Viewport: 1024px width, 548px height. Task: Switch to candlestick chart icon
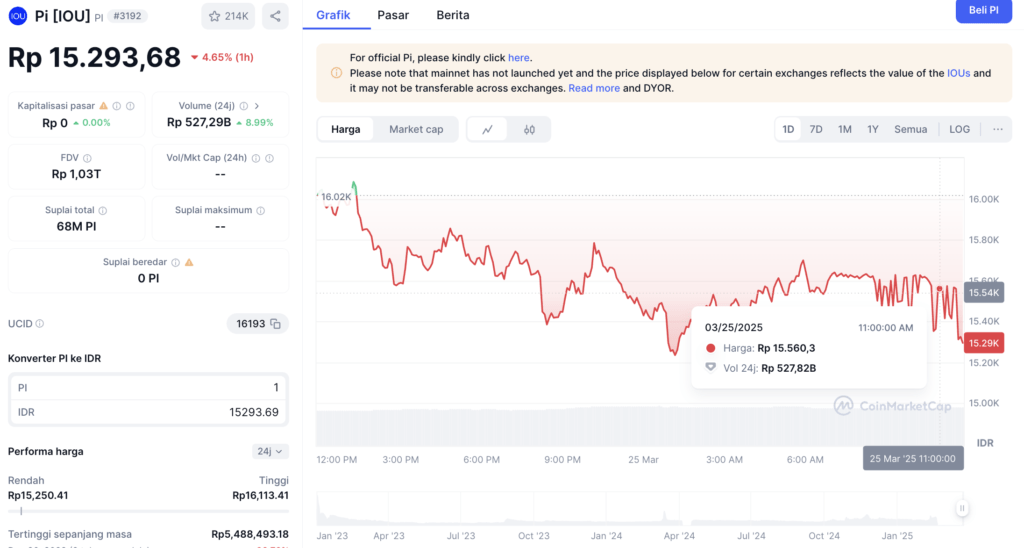pyautogui.click(x=530, y=129)
